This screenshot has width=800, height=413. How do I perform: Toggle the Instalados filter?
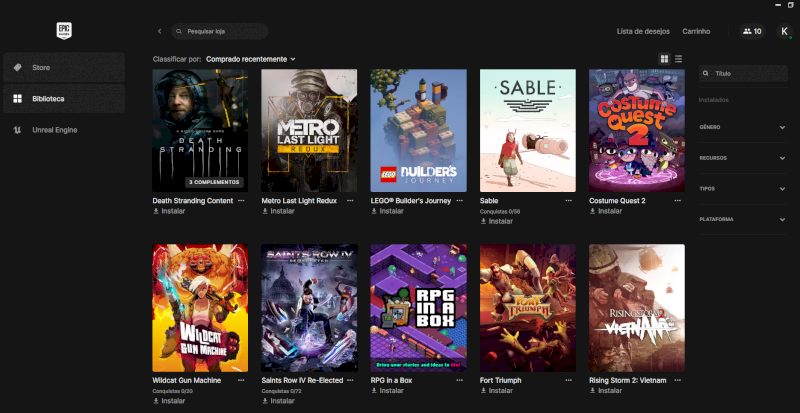pyautogui.click(x=713, y=100)
